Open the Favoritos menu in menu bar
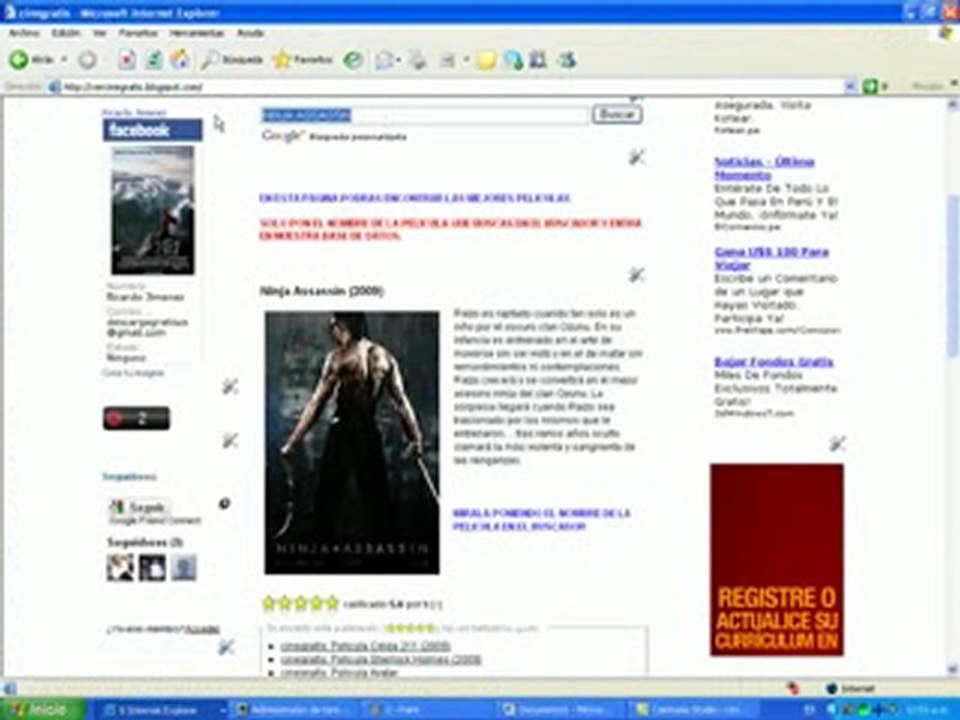Viewport: 960px width, 720px height. coord(138,33)
